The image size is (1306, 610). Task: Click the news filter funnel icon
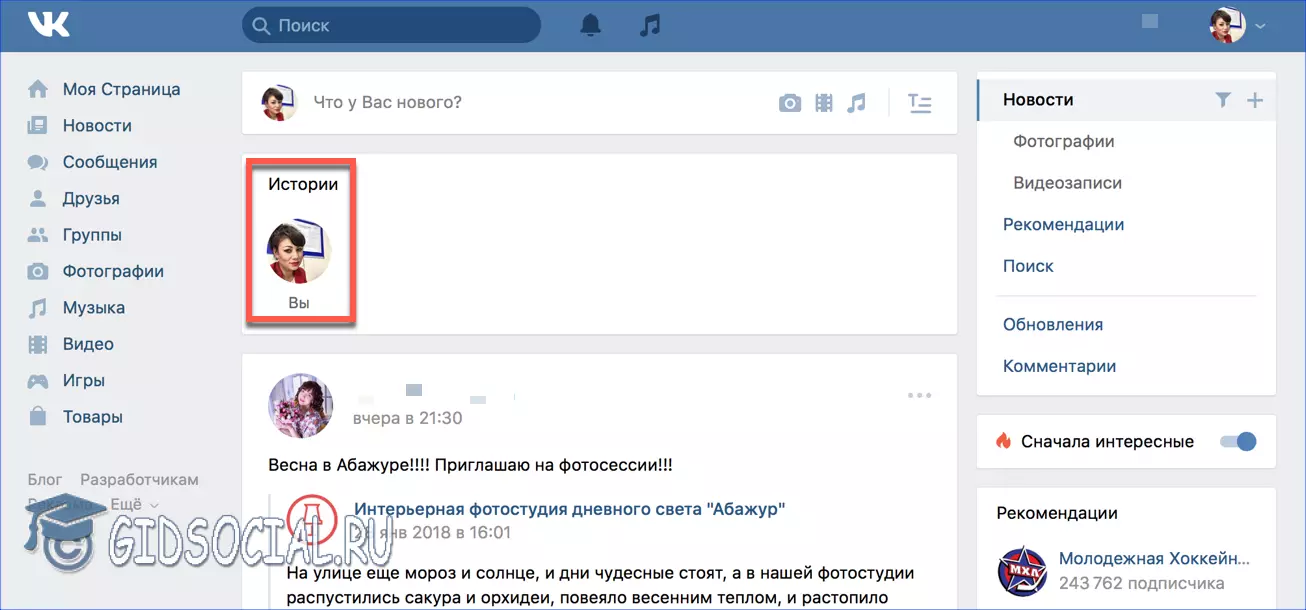pyautogui.click(x=1222, y=100)
